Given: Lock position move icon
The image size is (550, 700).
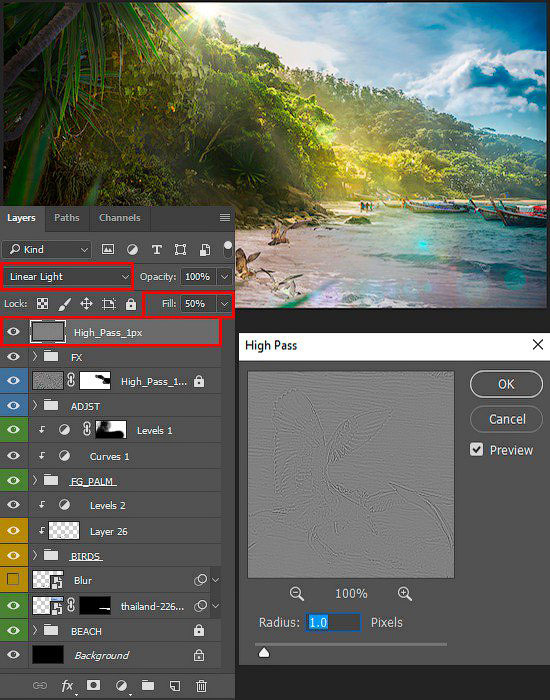Looking at the screenshot, I should [86, 304].
